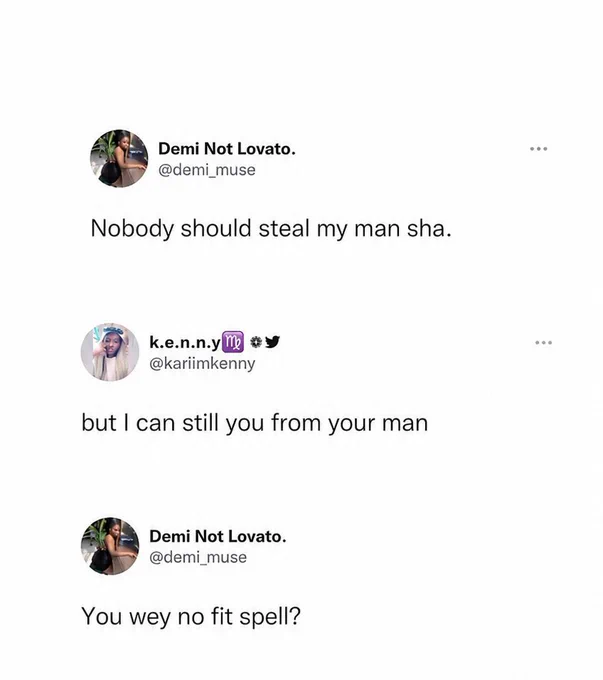This screenshot has height=680, width=603.
Task: Open the three-dot menu on Demi's first tweet
Action: [x=539, y=149]
